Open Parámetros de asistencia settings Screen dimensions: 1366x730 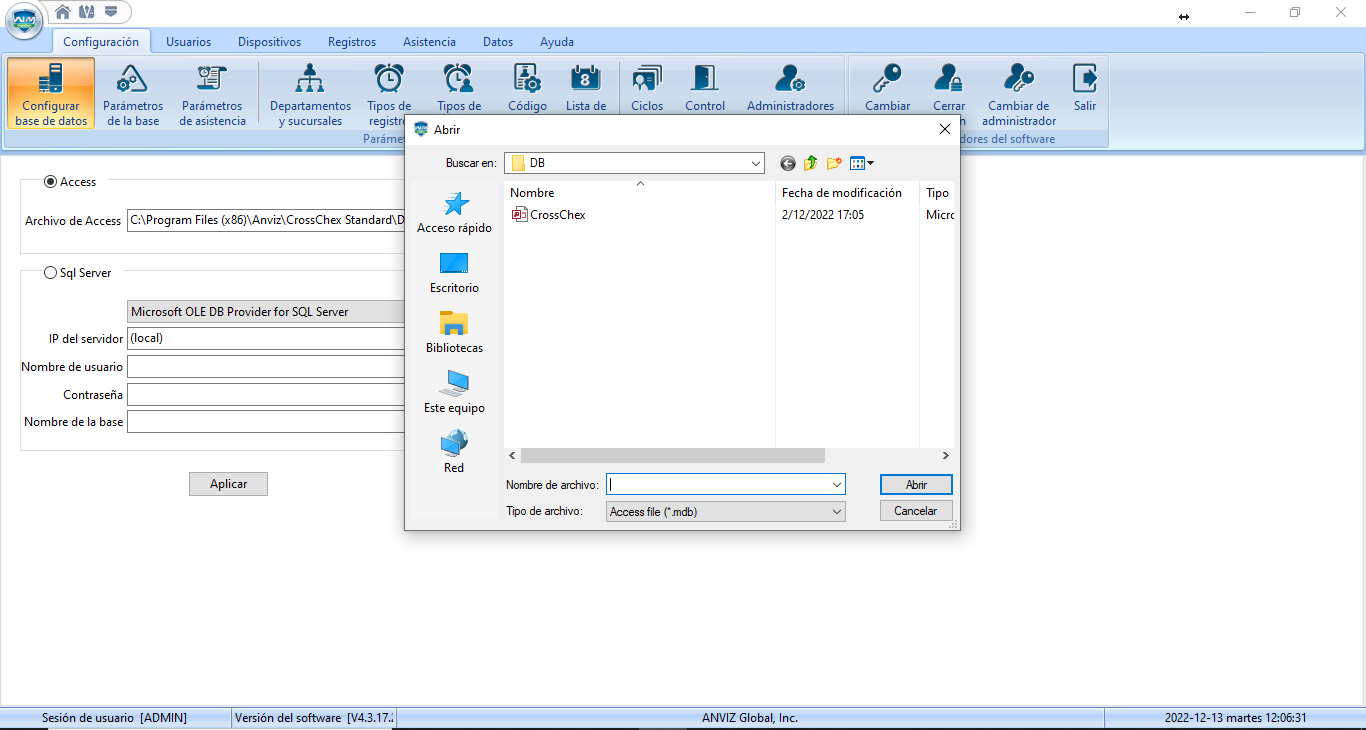[x=212, y=94]
